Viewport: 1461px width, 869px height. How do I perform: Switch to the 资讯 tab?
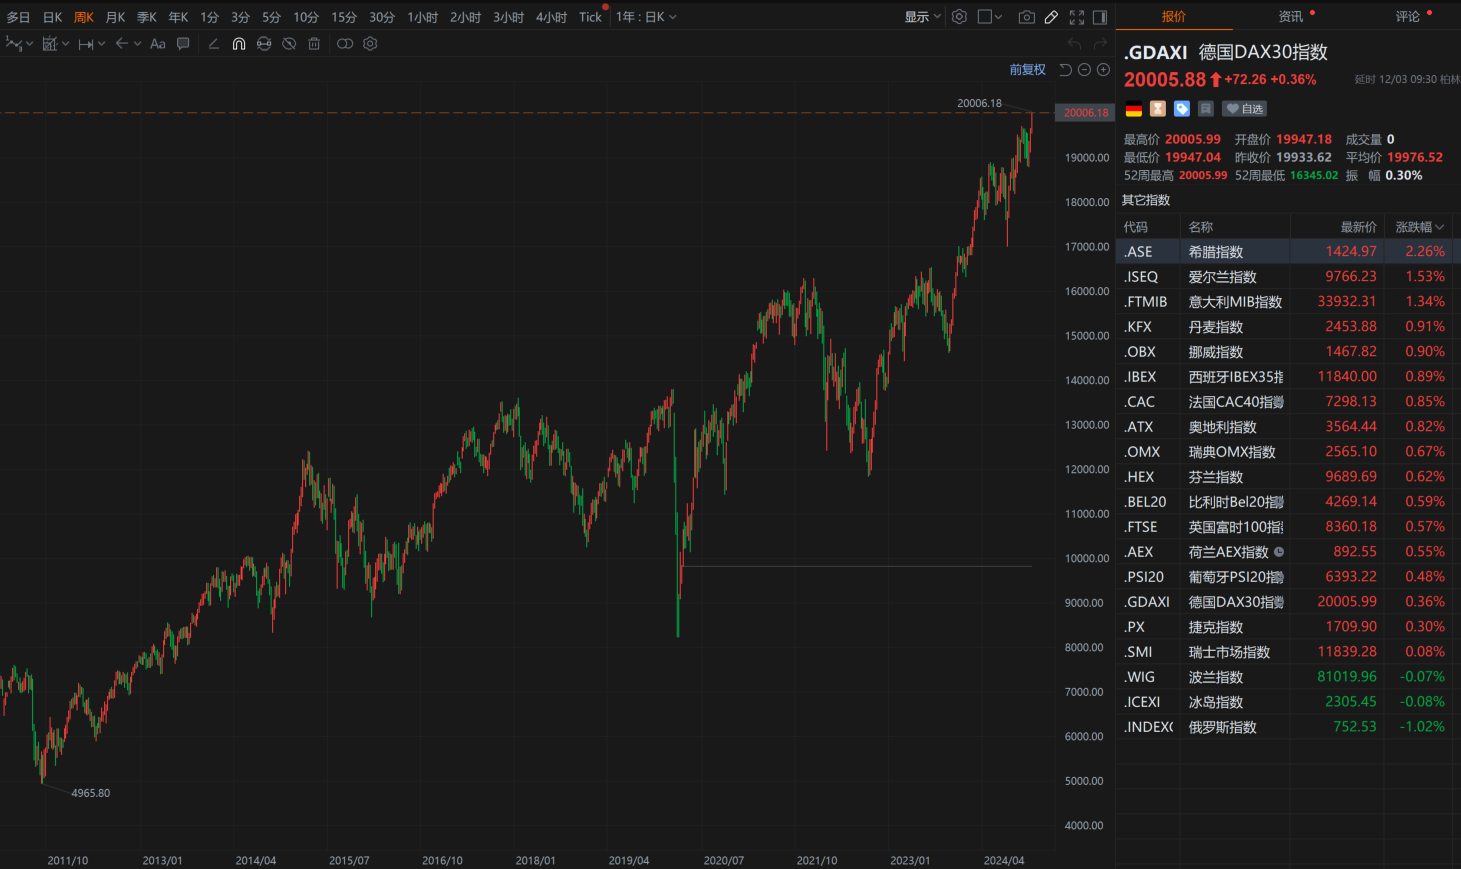tap(1290, 17)
